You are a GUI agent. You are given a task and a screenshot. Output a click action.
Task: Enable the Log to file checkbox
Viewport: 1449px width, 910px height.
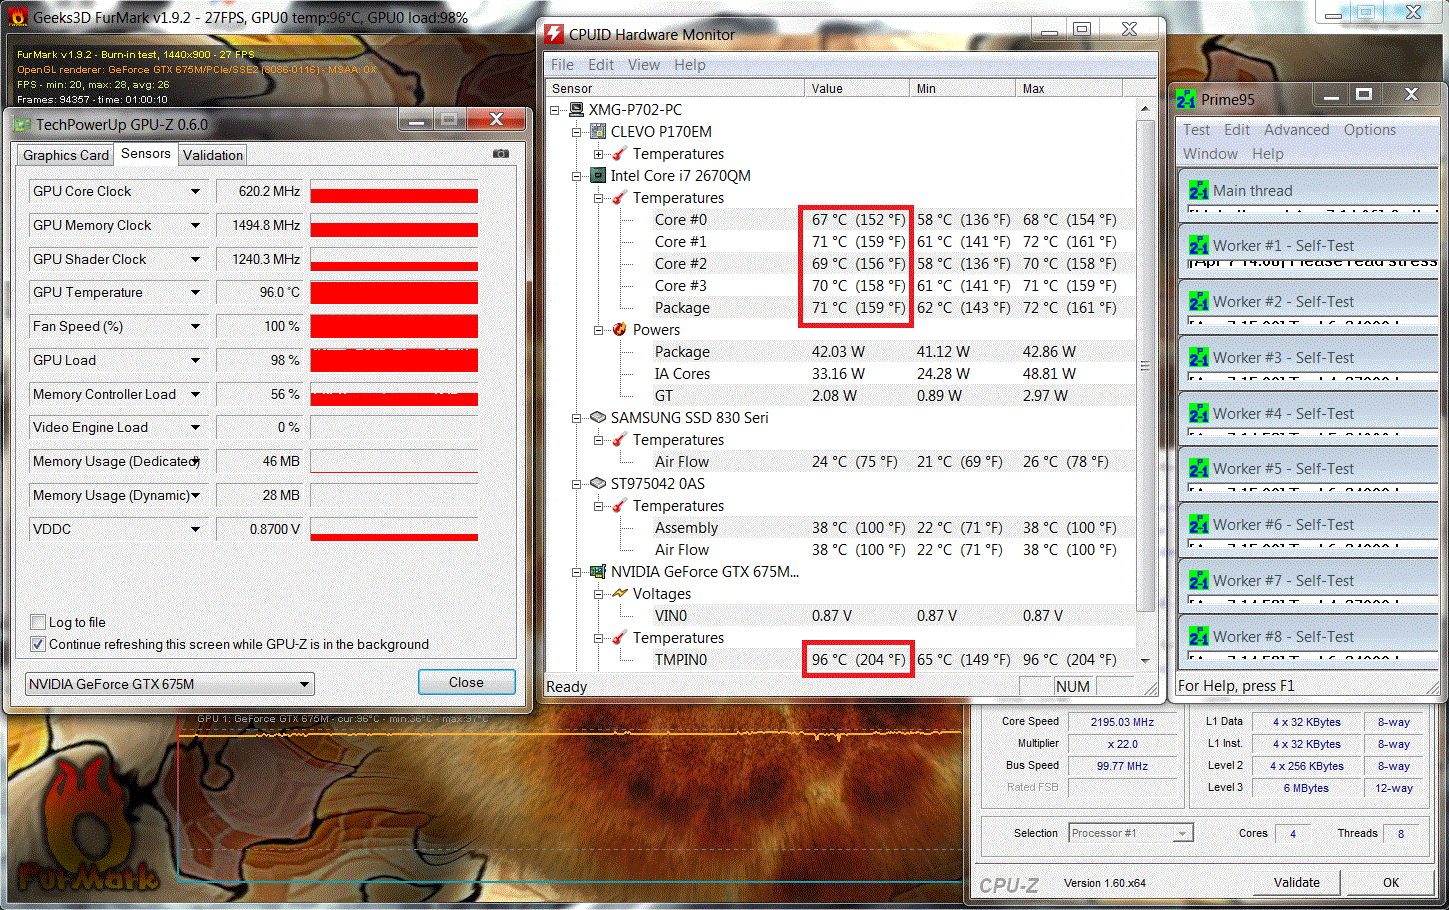(x=38, y=622)
